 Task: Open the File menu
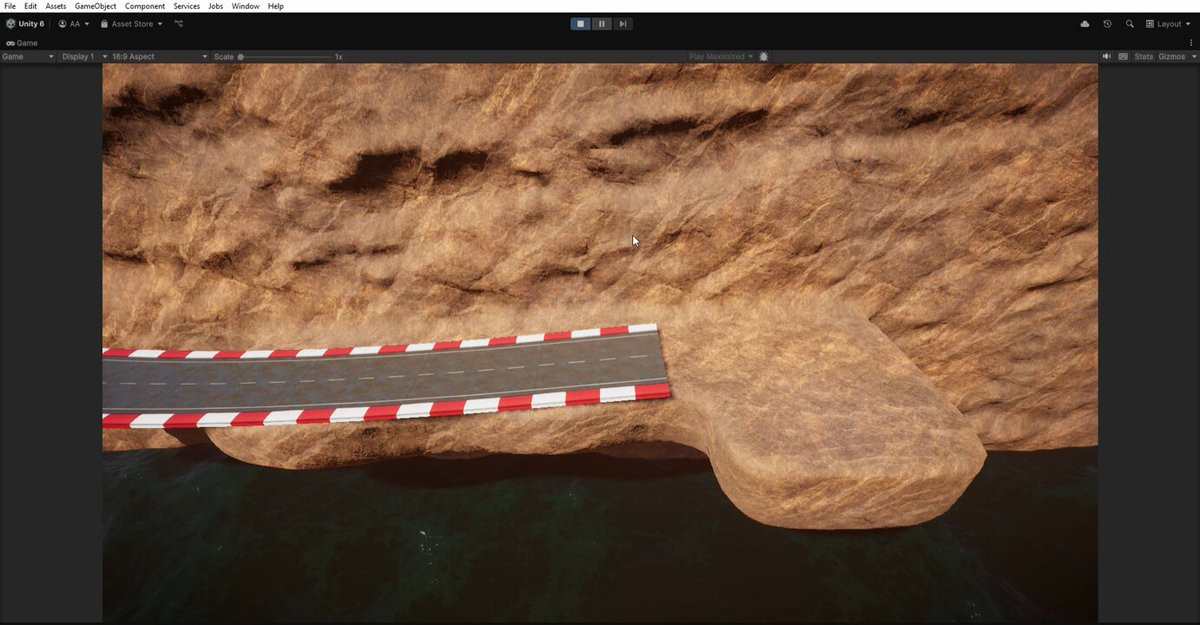pyautogui.click(x=9, y=6)
